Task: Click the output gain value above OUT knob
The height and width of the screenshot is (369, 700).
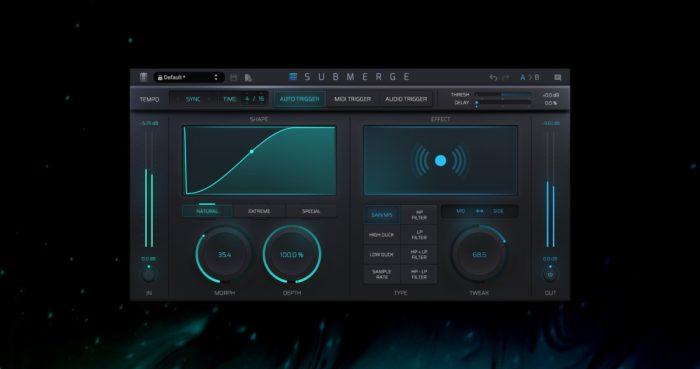Action: (550, 259)
